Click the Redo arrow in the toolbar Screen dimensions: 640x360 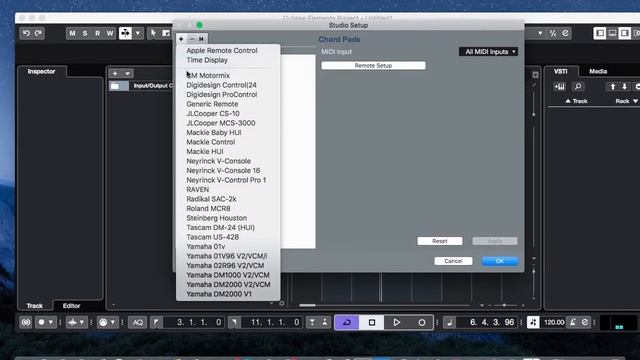coord(38,33)
